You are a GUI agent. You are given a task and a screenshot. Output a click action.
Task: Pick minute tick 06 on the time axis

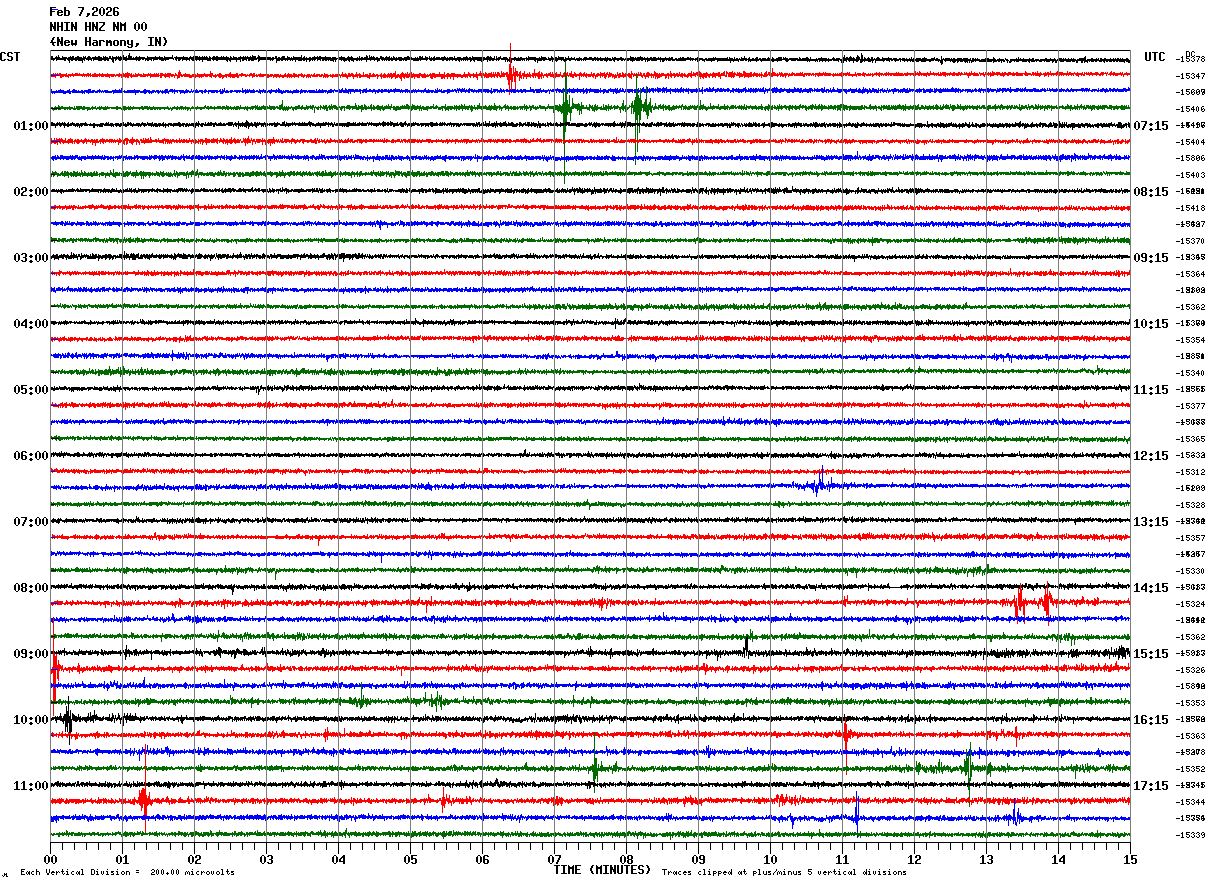tap(482, 859)
